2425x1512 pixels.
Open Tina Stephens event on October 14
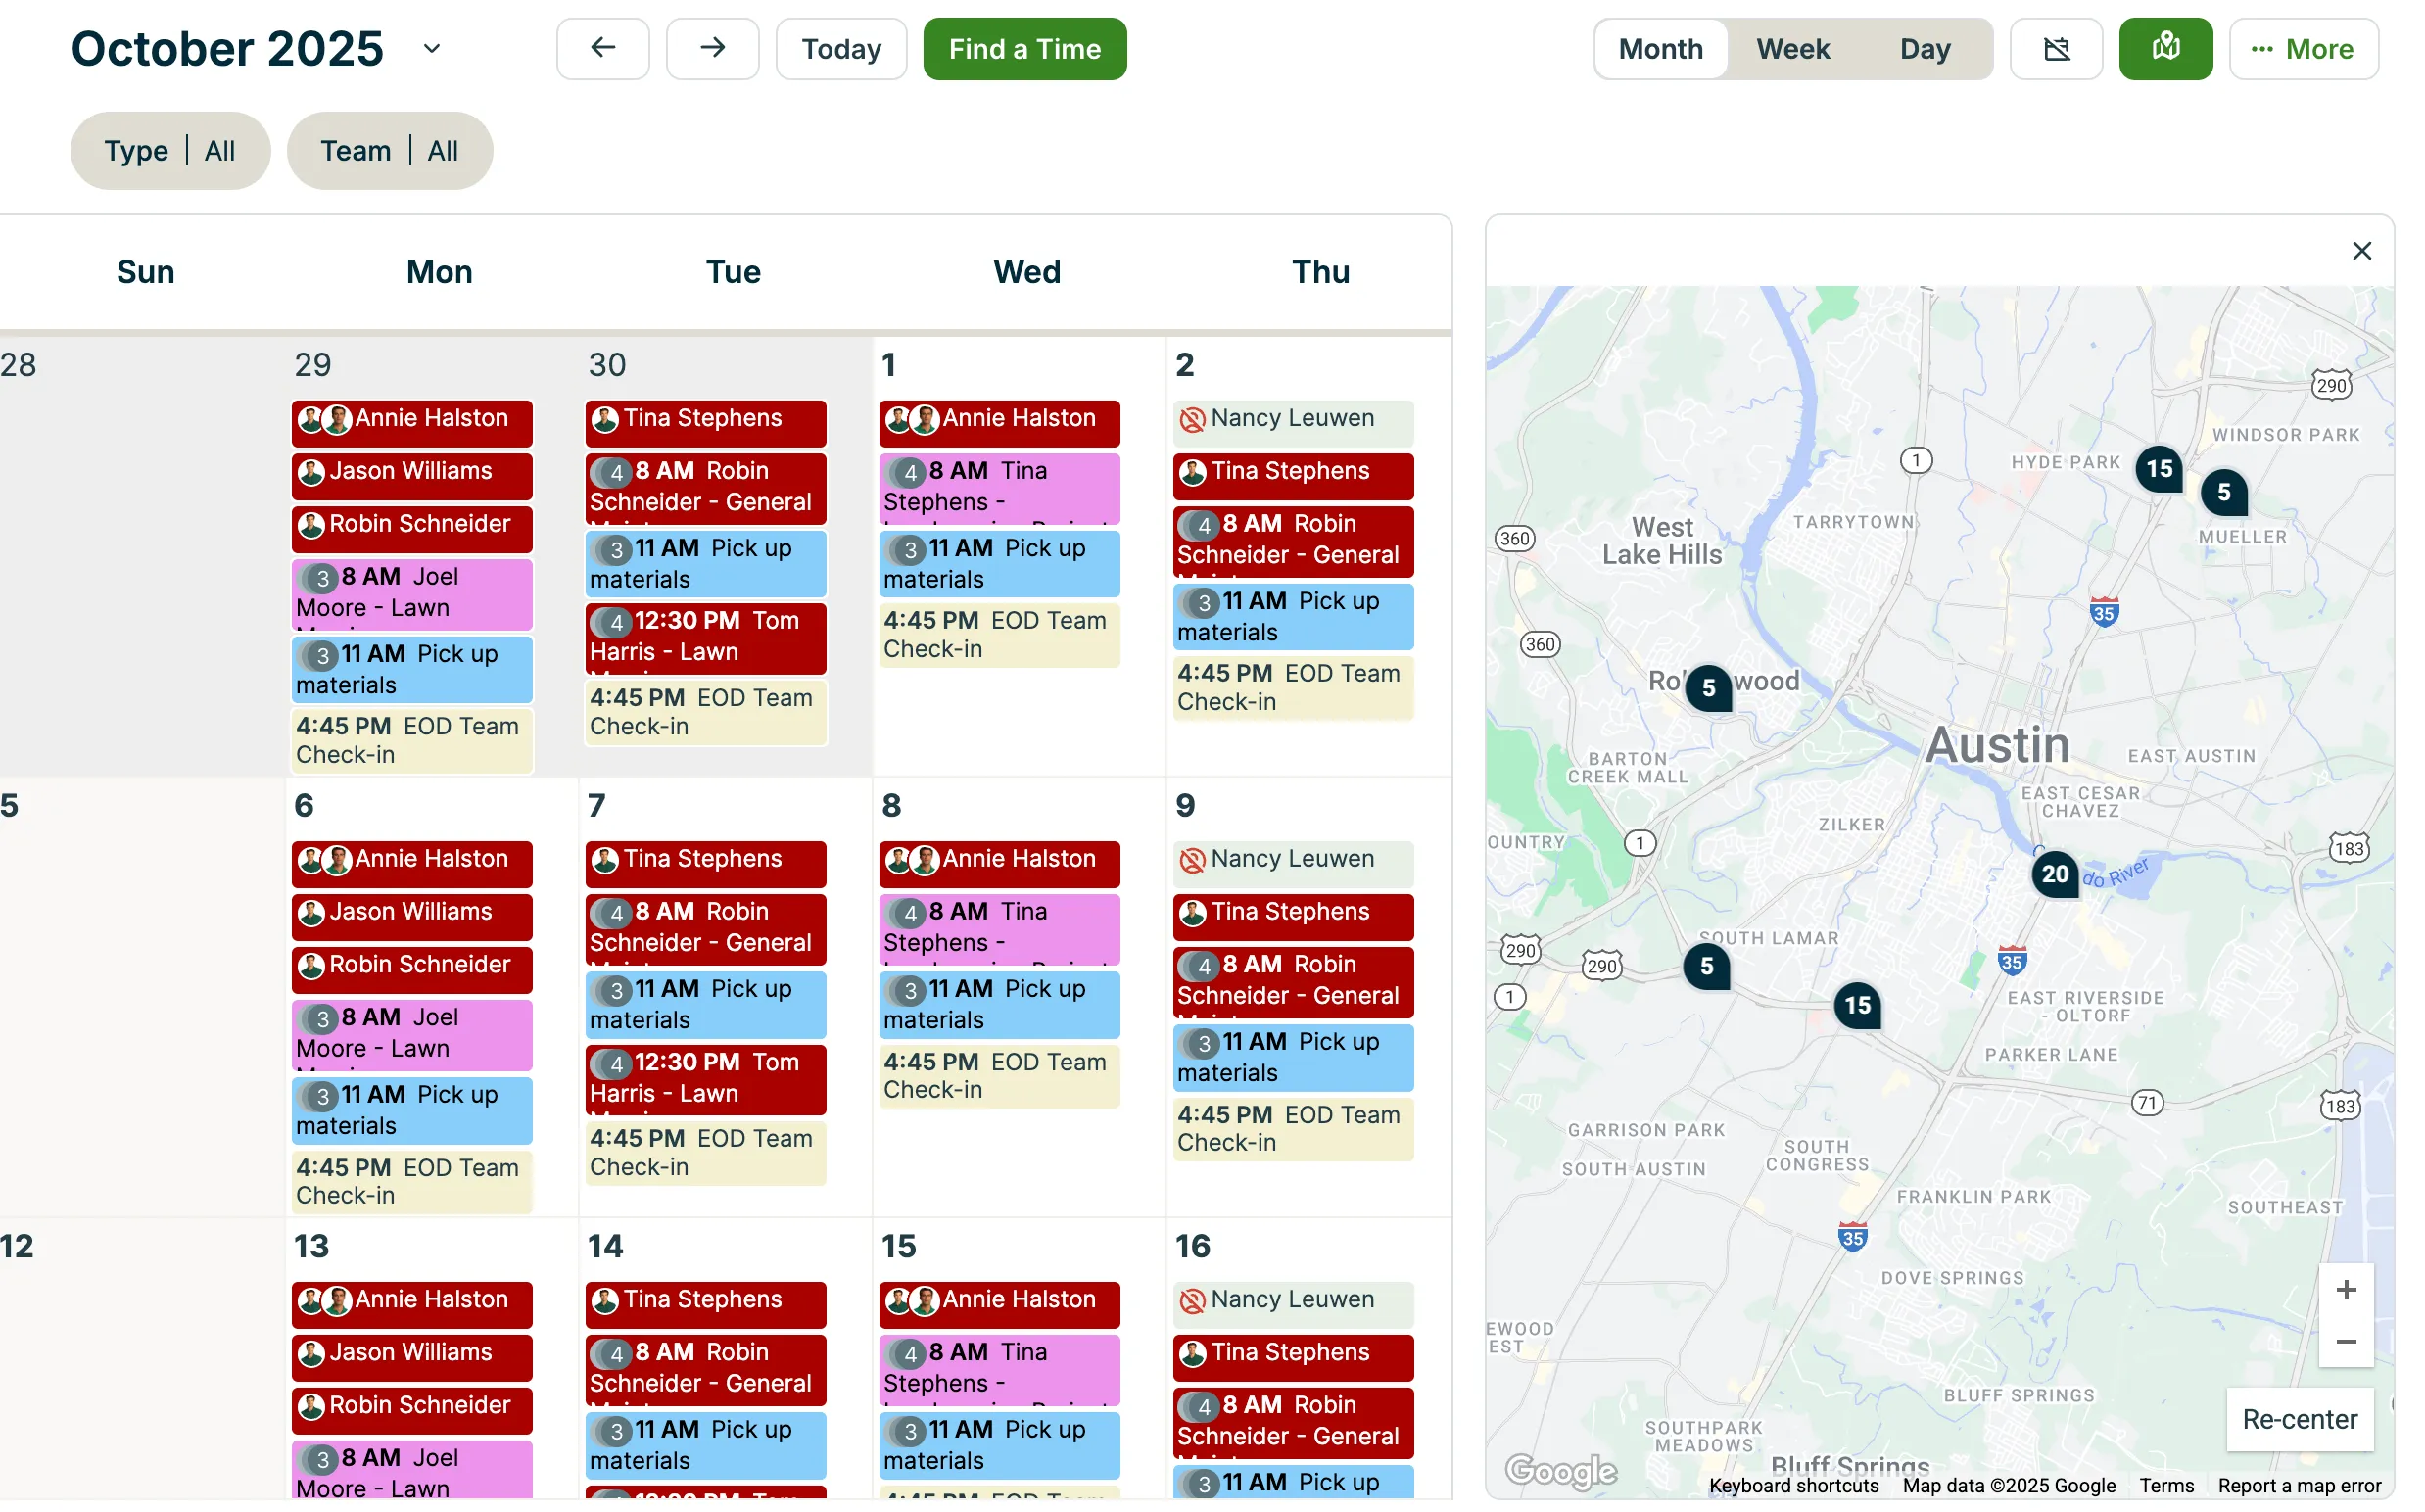pos(706,1304)
